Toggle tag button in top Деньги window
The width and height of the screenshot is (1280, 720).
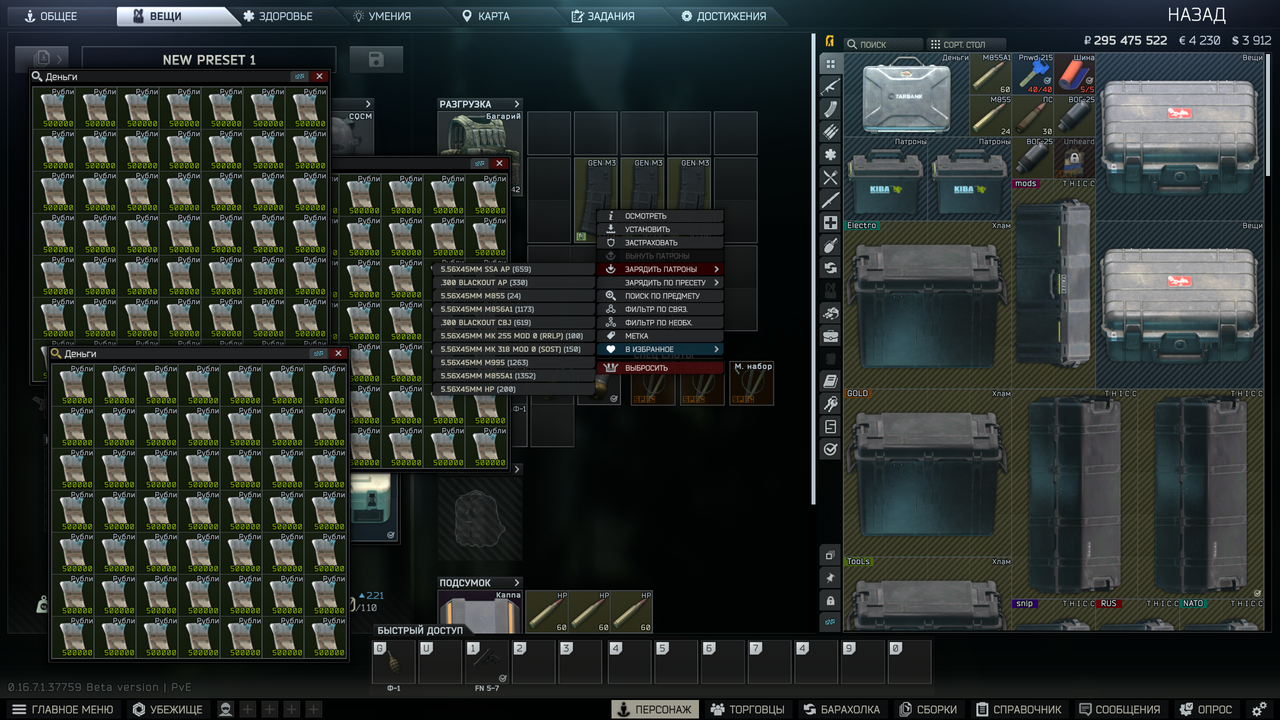(299, 76)
